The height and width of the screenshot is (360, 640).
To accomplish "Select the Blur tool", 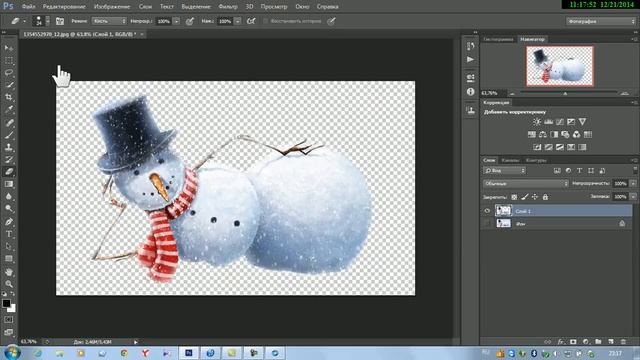I will coord(9,196).
